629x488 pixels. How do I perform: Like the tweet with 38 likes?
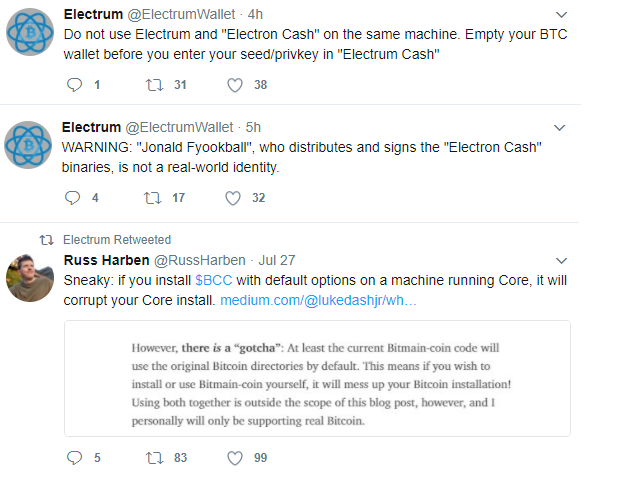pos(235,85)
